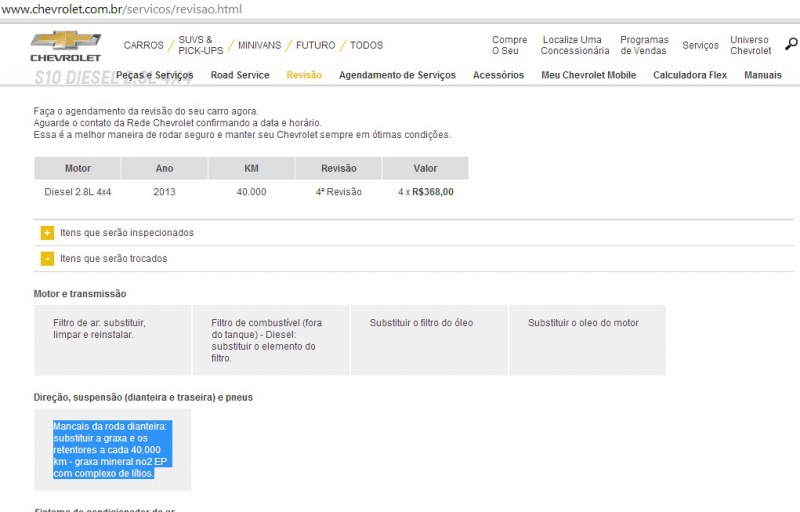The height and width of the screenshot is (512, 800).
Task: Click the Revisão column header in table
Action: [338, 168]
